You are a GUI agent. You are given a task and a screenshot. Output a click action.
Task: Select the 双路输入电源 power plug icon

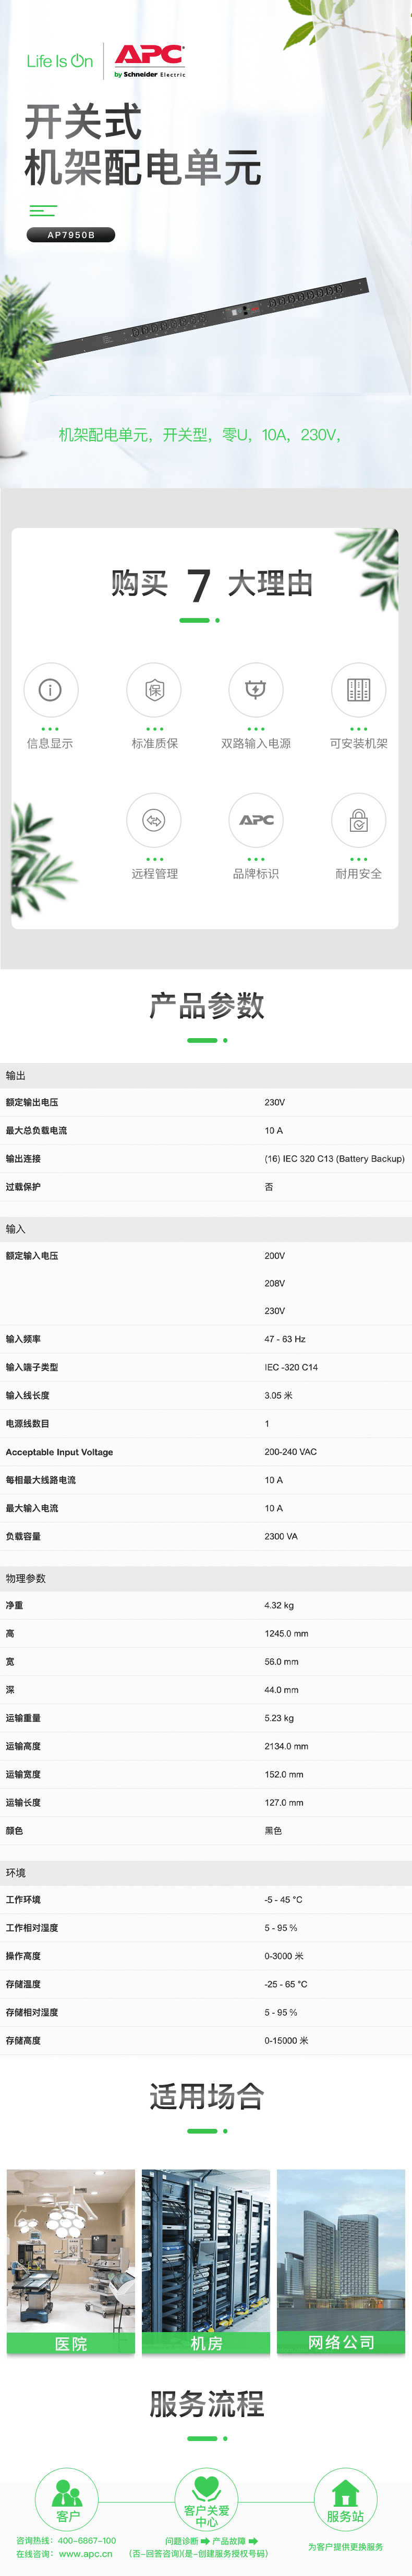[256, 689]
